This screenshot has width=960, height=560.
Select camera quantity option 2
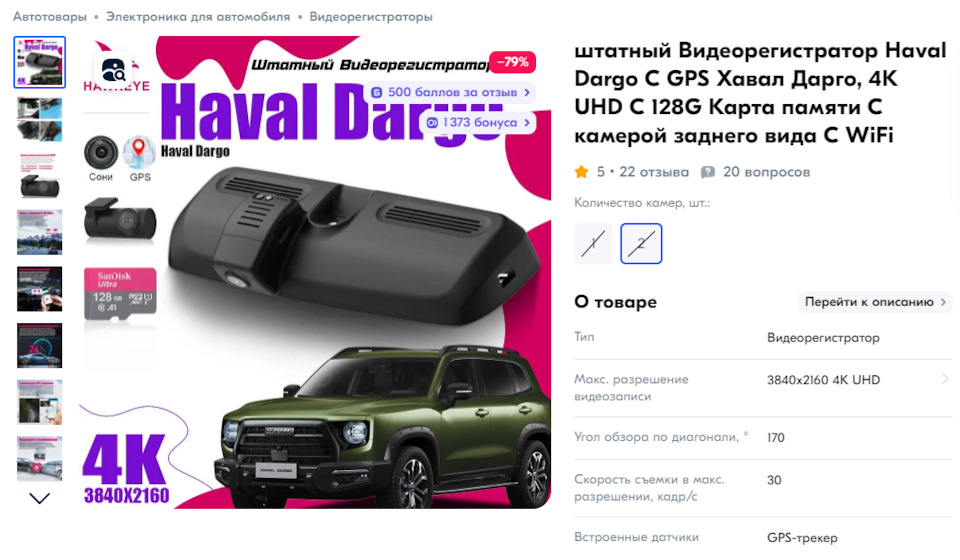click(641, 244)
